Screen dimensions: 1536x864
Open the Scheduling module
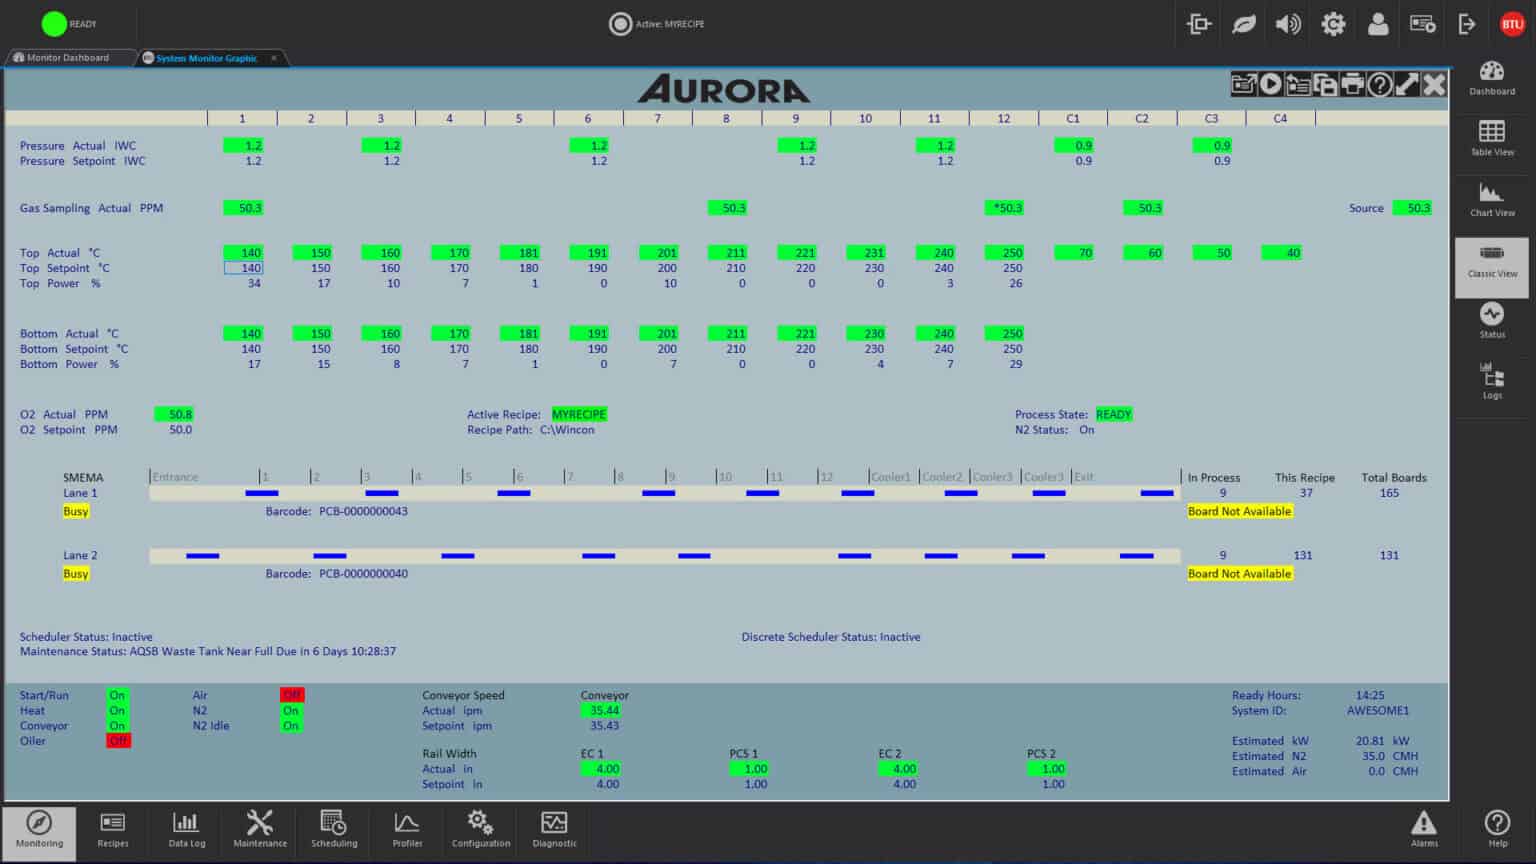tap(333, 829)
